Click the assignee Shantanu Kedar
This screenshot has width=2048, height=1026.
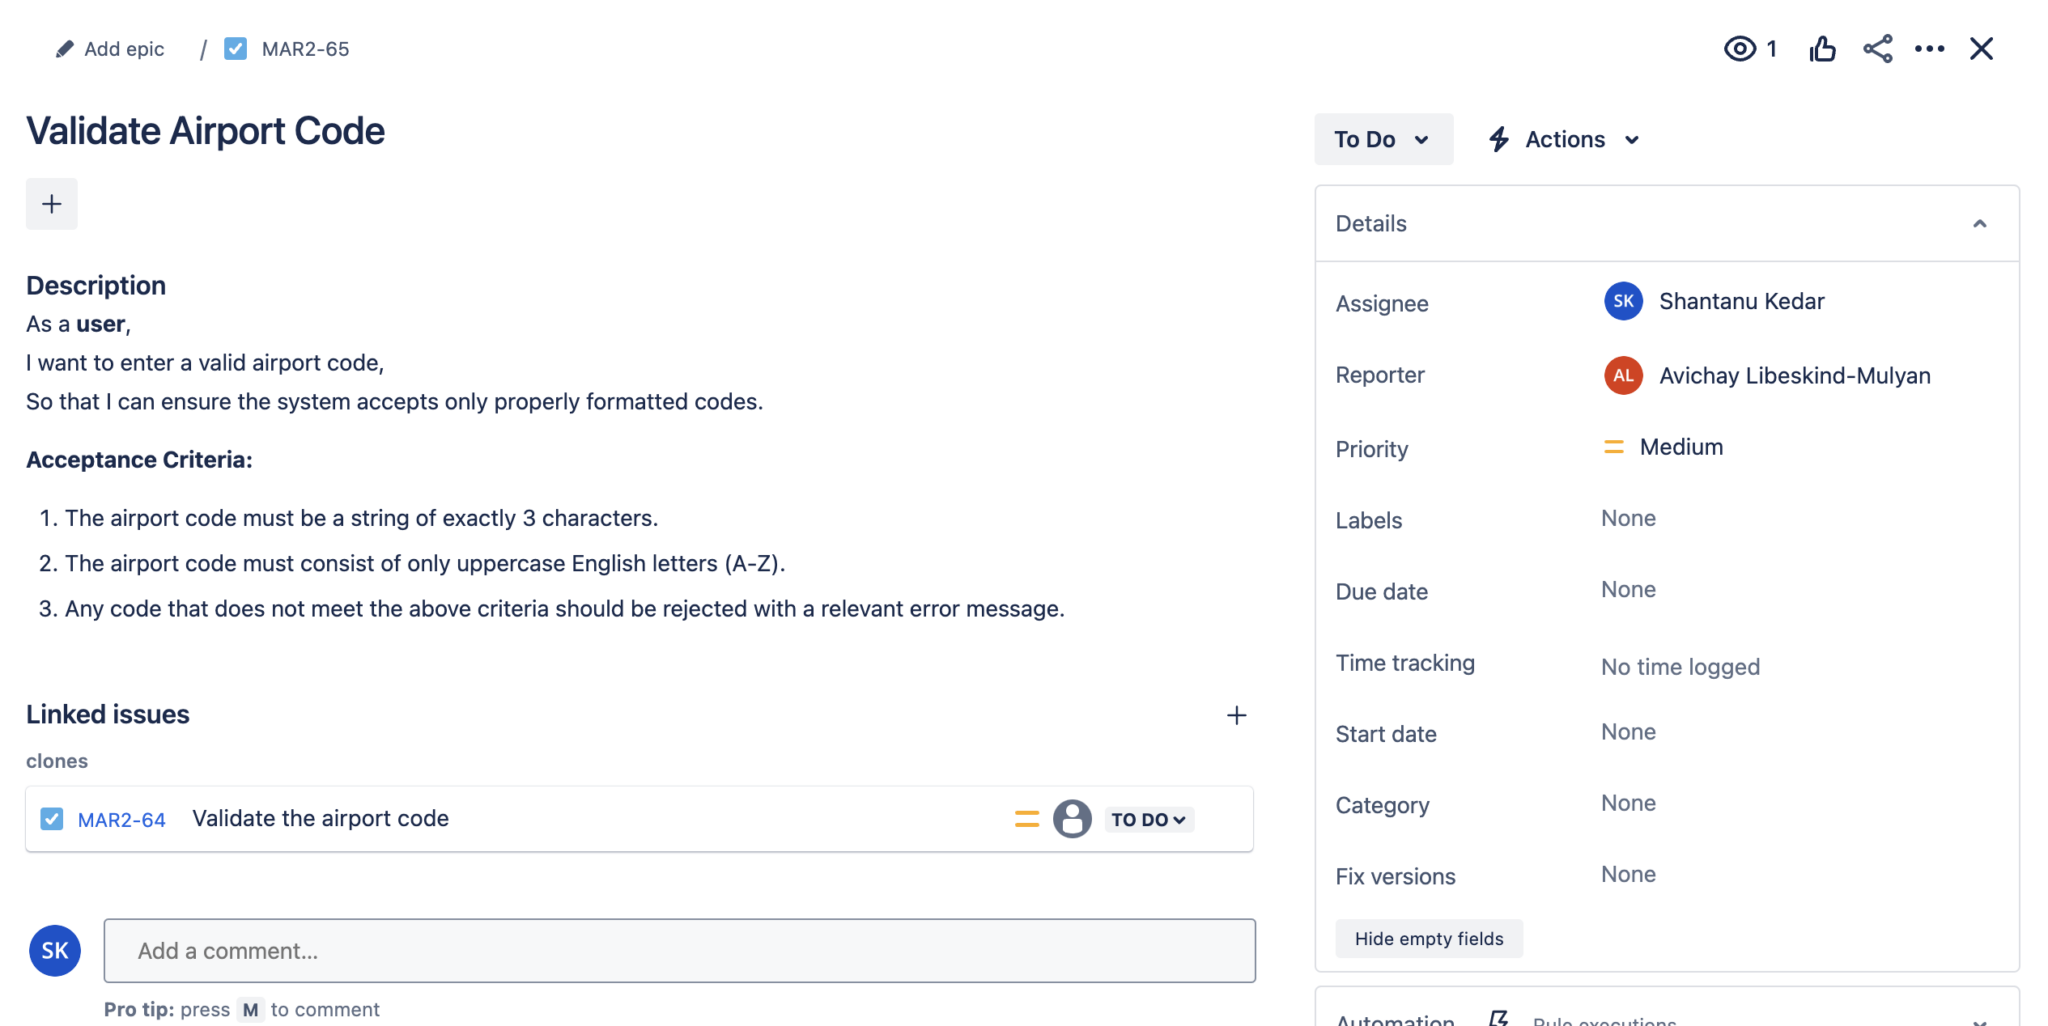pyautogui.click(x=1742, y=301)
